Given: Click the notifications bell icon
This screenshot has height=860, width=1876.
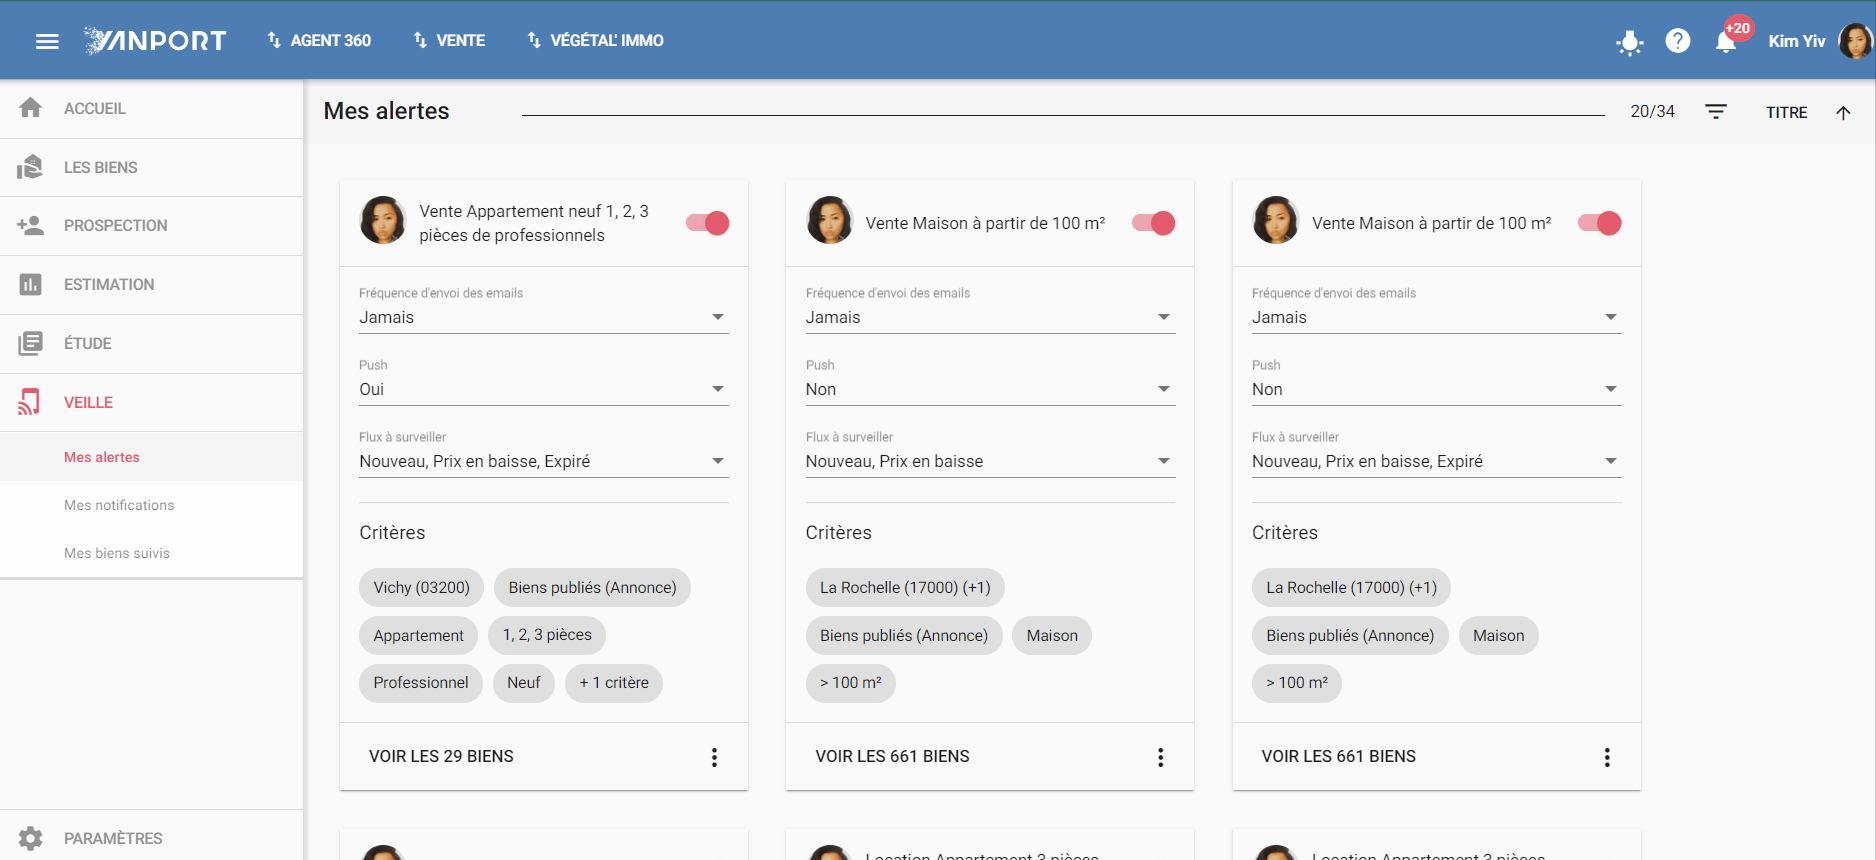Looking at the screenshot, I should point(1726,41).
